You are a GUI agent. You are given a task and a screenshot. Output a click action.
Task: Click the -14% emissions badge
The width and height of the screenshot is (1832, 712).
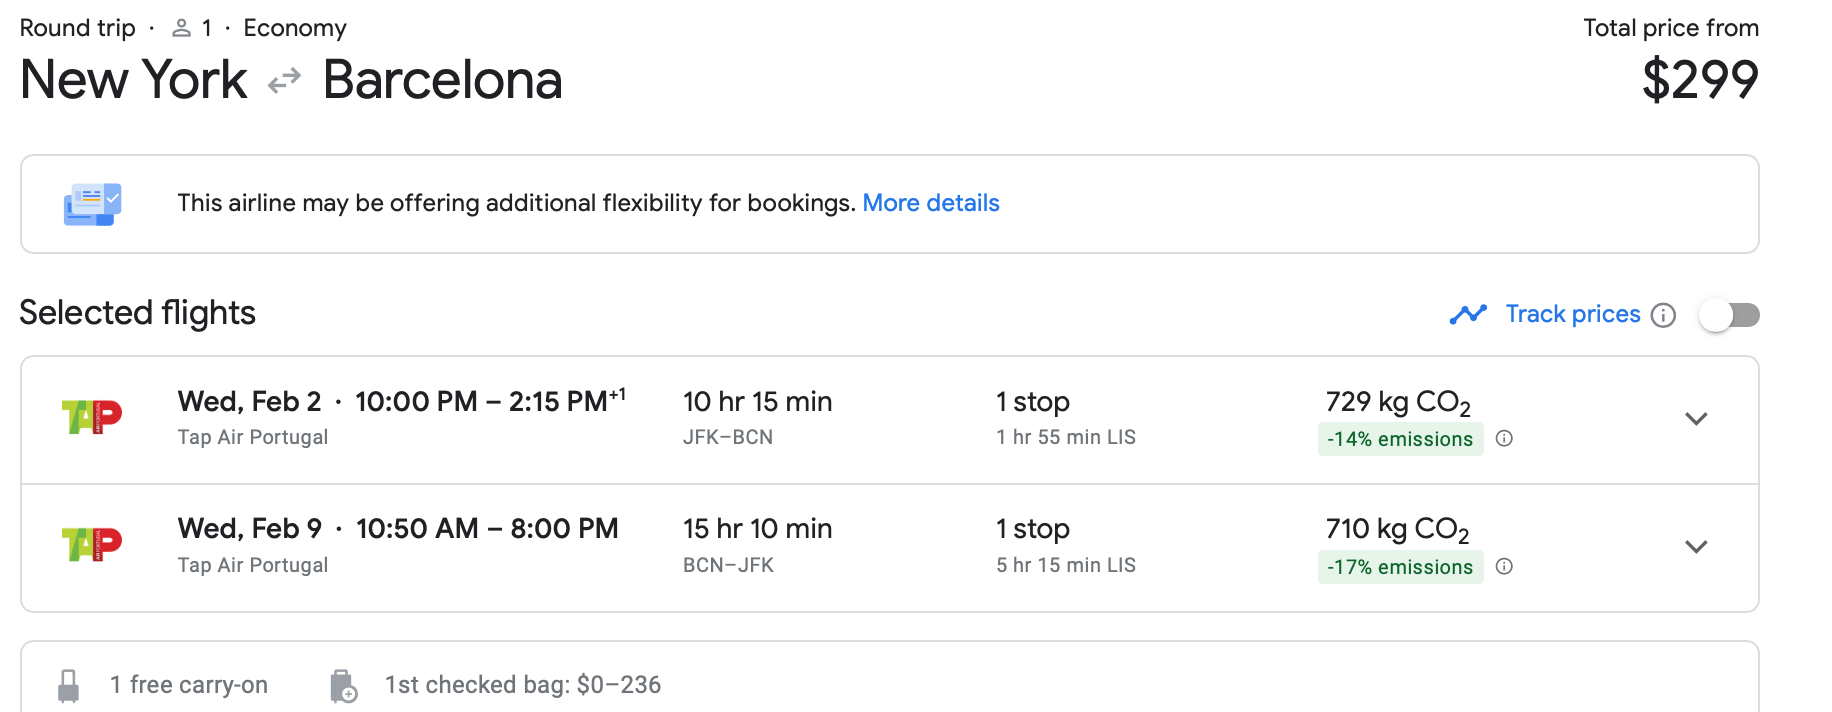1400,439
